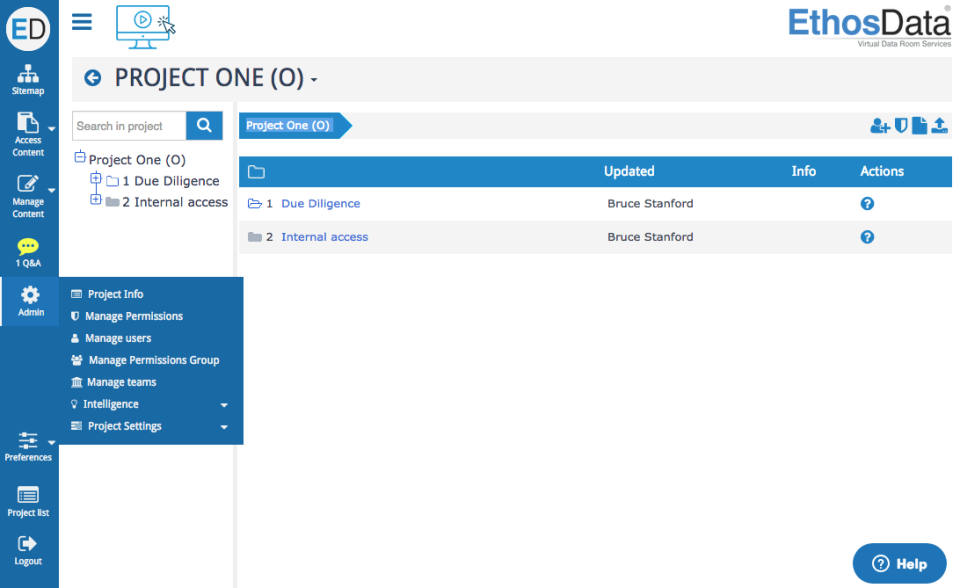The width and height of the screenshot is (960, 588).
Task: Select Manage users in Admin menu
Action: pyautogui.click(x=118, y=338)
